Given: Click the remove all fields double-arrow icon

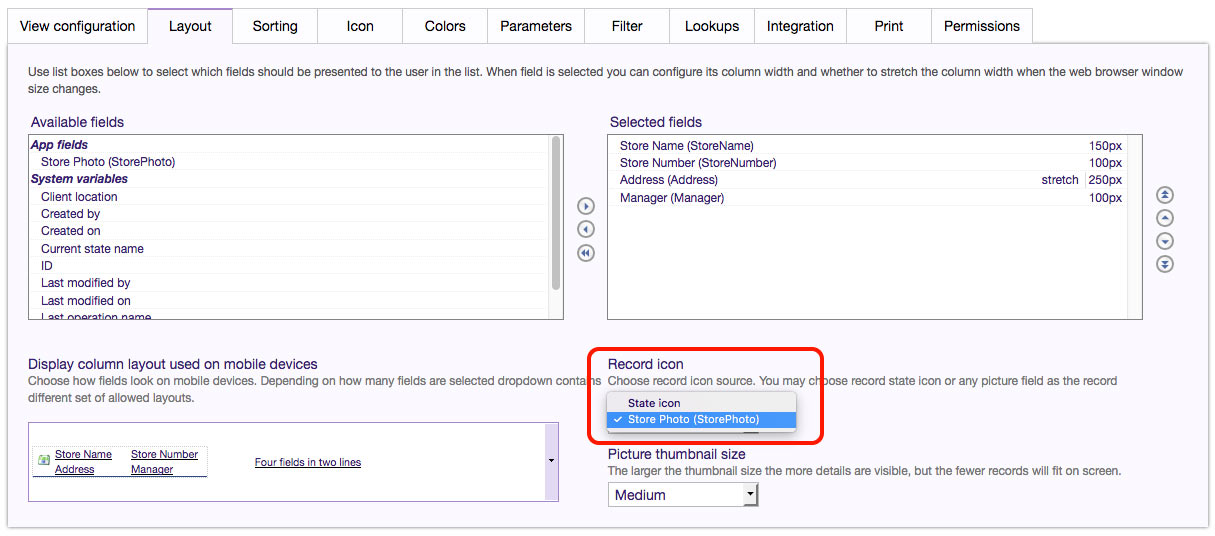Looking at the screenshot, I should [586, 253].
